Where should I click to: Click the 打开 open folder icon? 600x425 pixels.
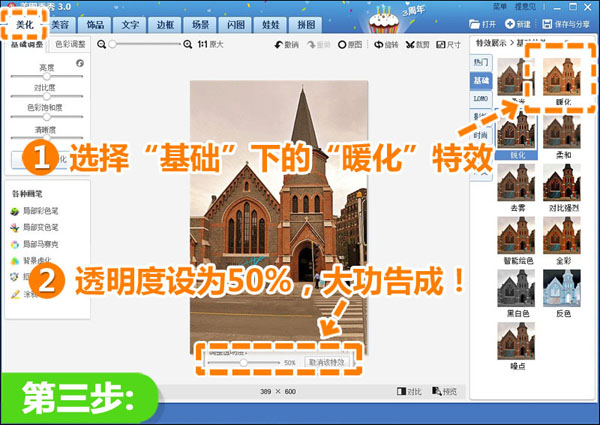point(474,24)
